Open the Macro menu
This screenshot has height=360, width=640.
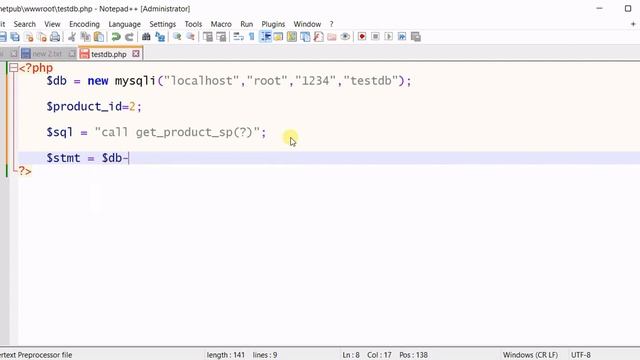point(221,24)
